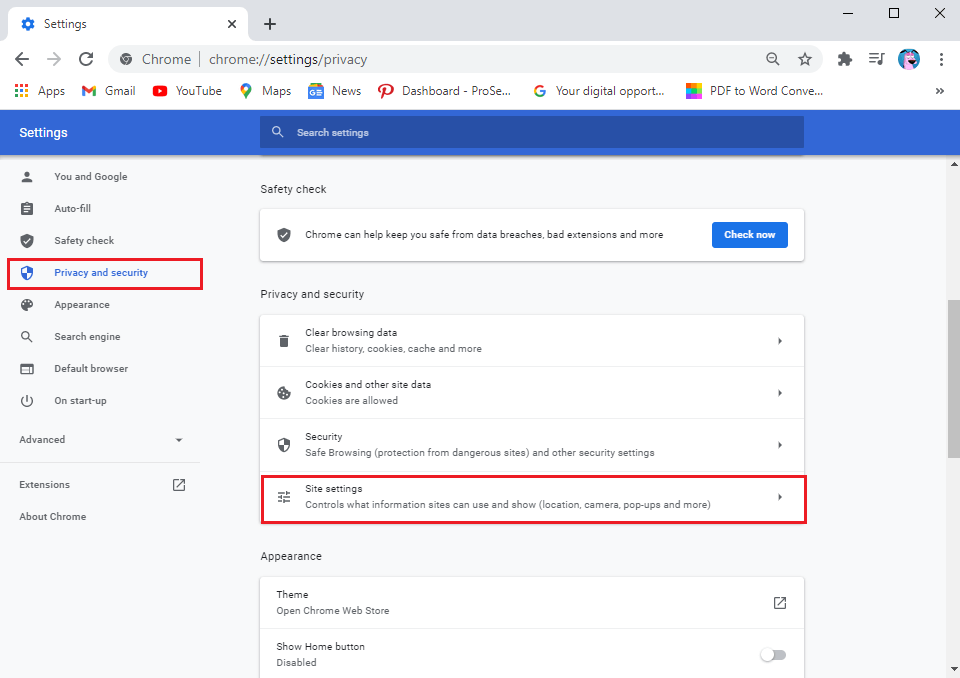The height and width of the screenshot is (678, 960).
Task: Open Clear browsing data row arrow
Action: tap(779, 341)
